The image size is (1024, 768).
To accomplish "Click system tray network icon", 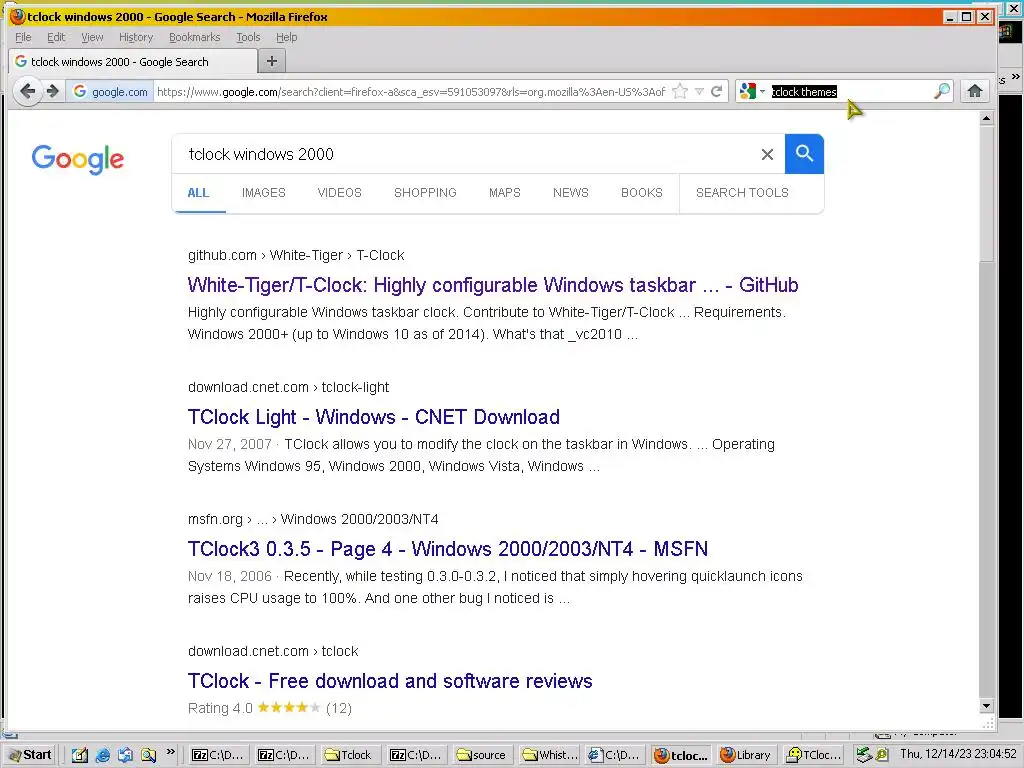I will click(865, 755).
